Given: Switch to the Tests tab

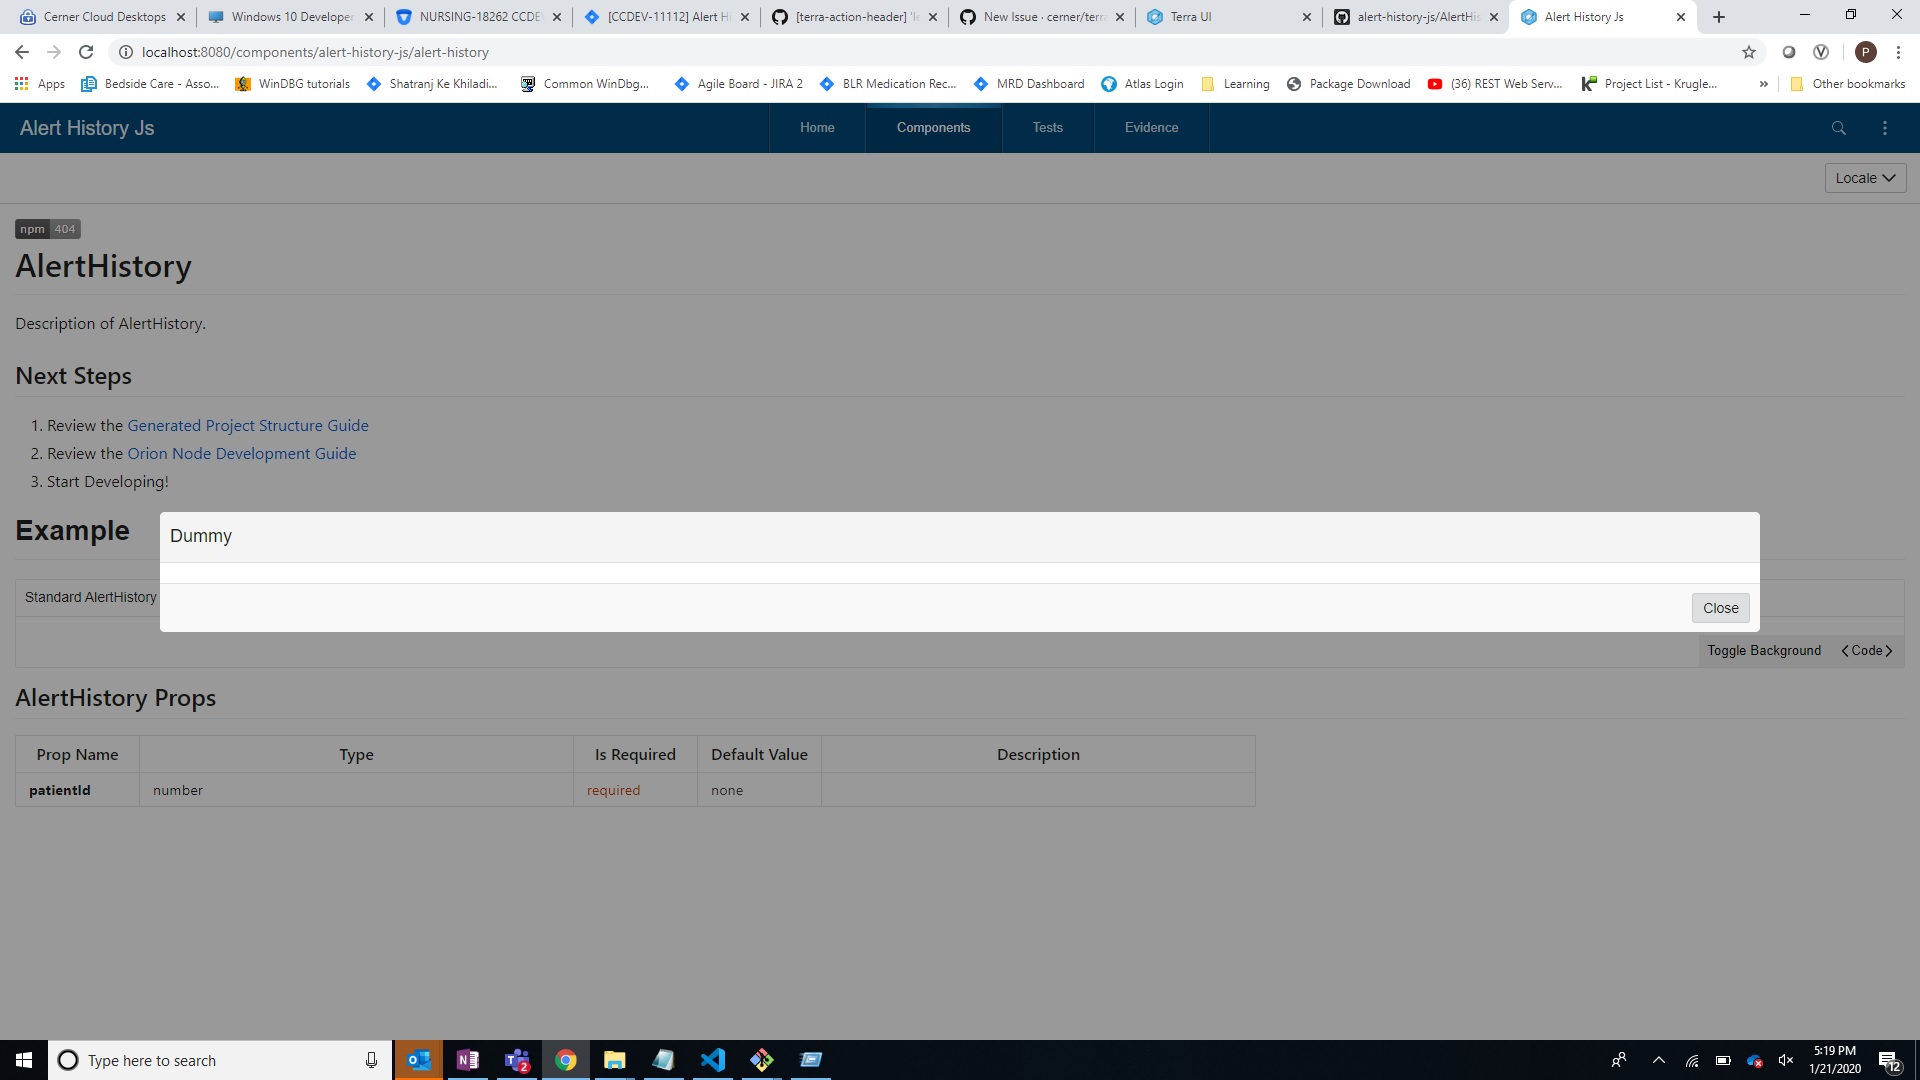Looking at the screenshot, I should (1048, 128).
